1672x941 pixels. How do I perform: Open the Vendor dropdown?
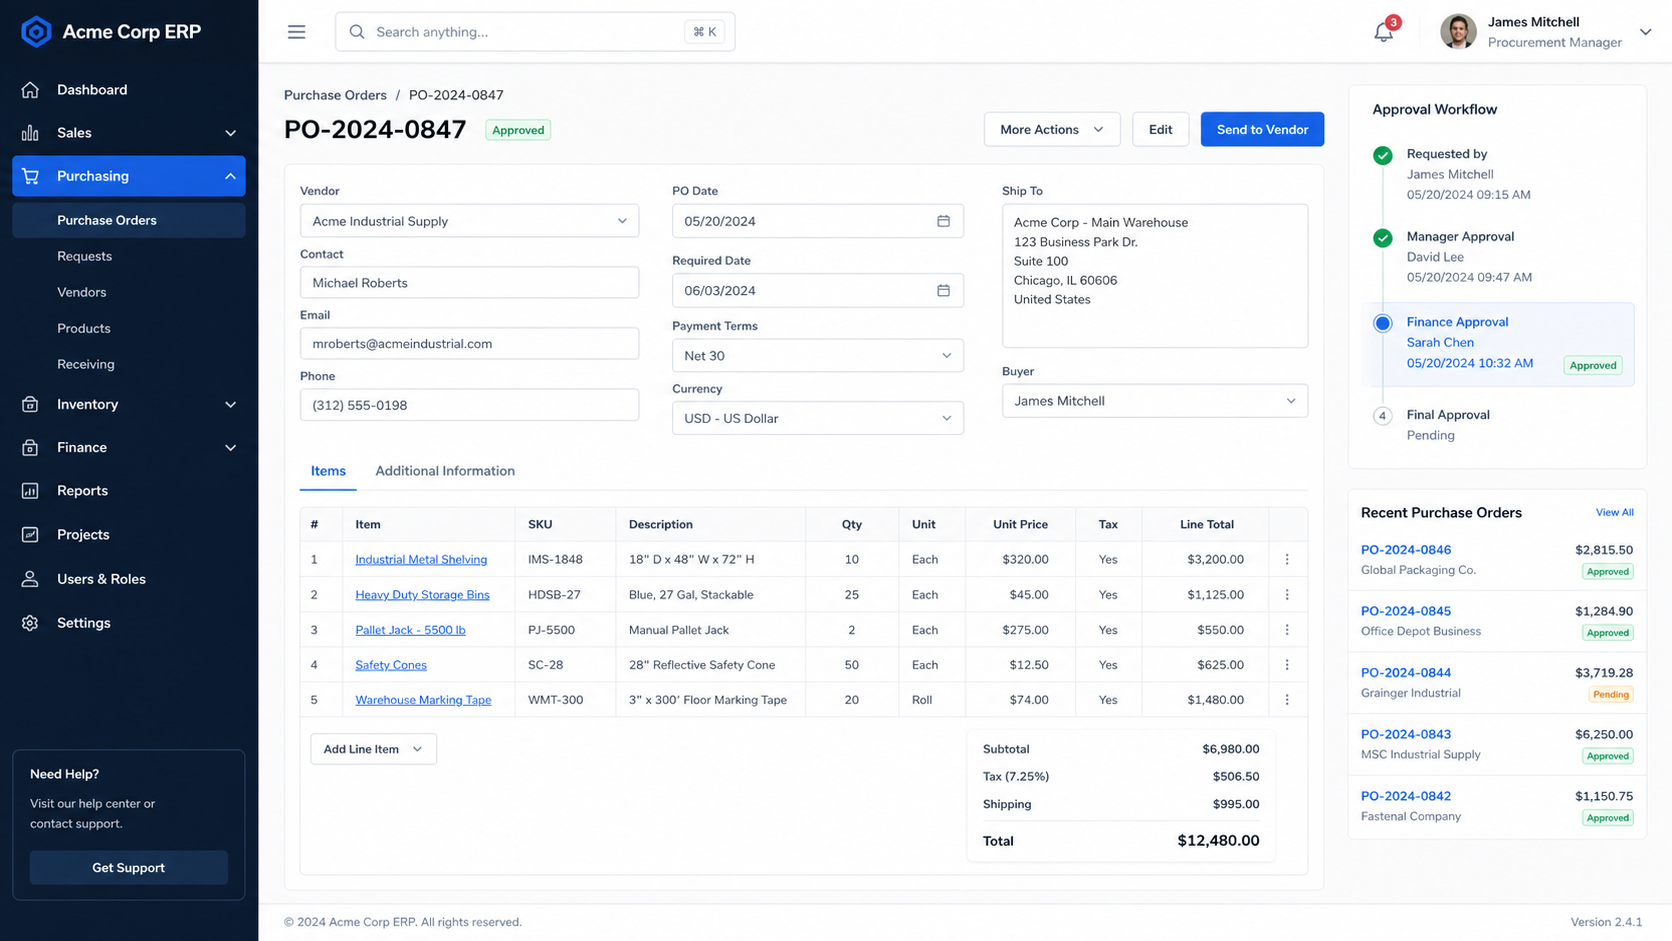469,221
